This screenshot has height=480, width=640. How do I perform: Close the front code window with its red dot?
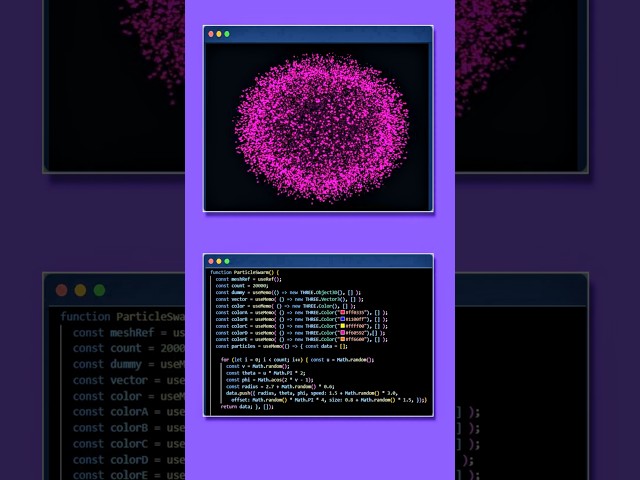point(211,261)
